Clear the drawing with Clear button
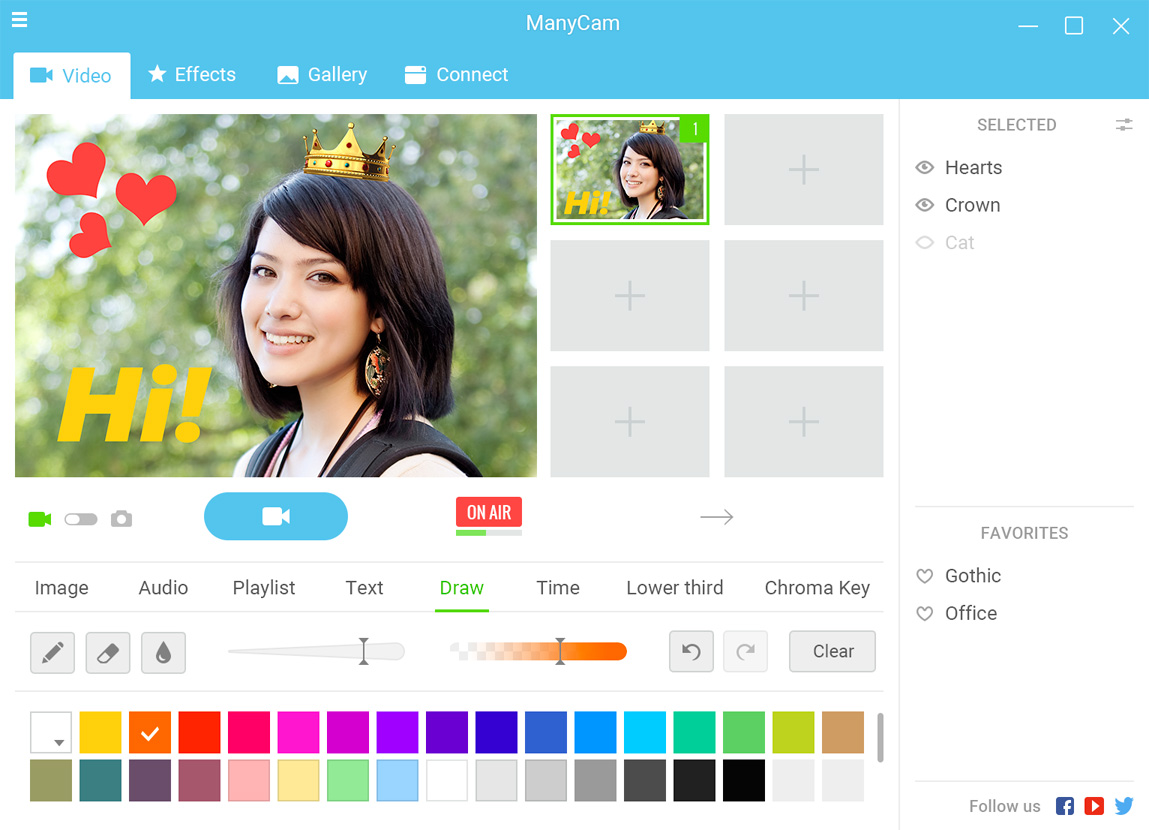 [x=832, y=651]
